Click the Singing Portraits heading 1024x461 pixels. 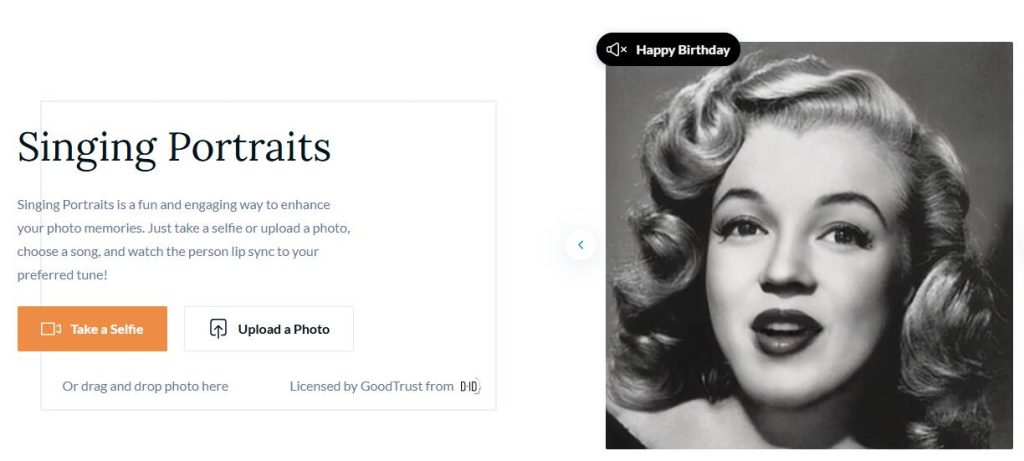(x=174, y=147)
